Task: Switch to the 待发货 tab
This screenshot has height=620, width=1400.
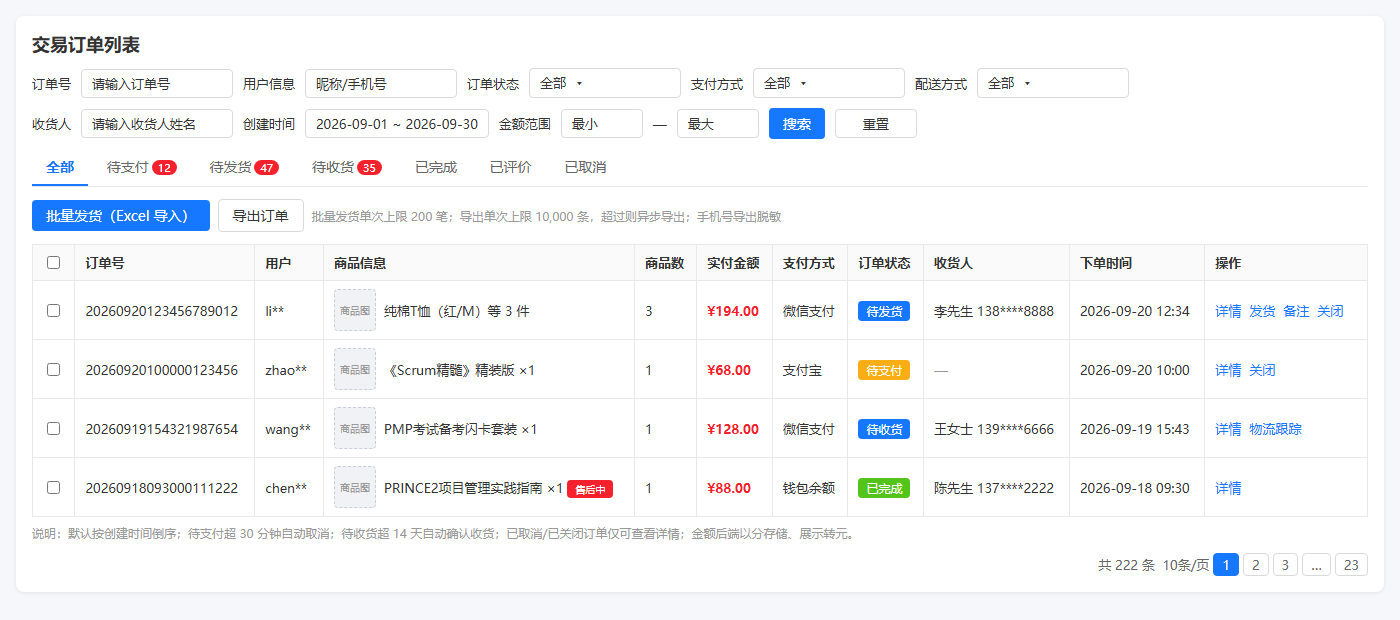Action: tap(244, 167)
